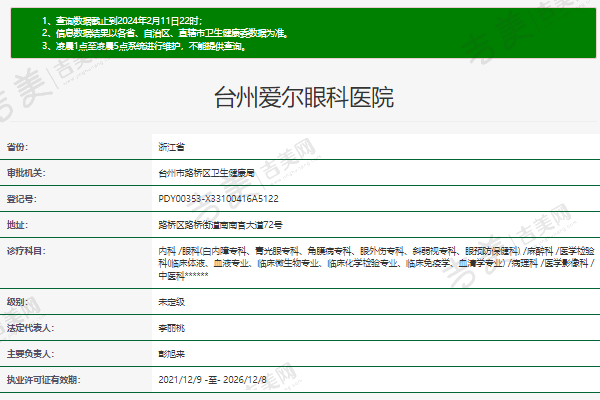Click notice line 2 about 卫生健康委数据
Screen dimensions: 600x400
coord(165,33)
